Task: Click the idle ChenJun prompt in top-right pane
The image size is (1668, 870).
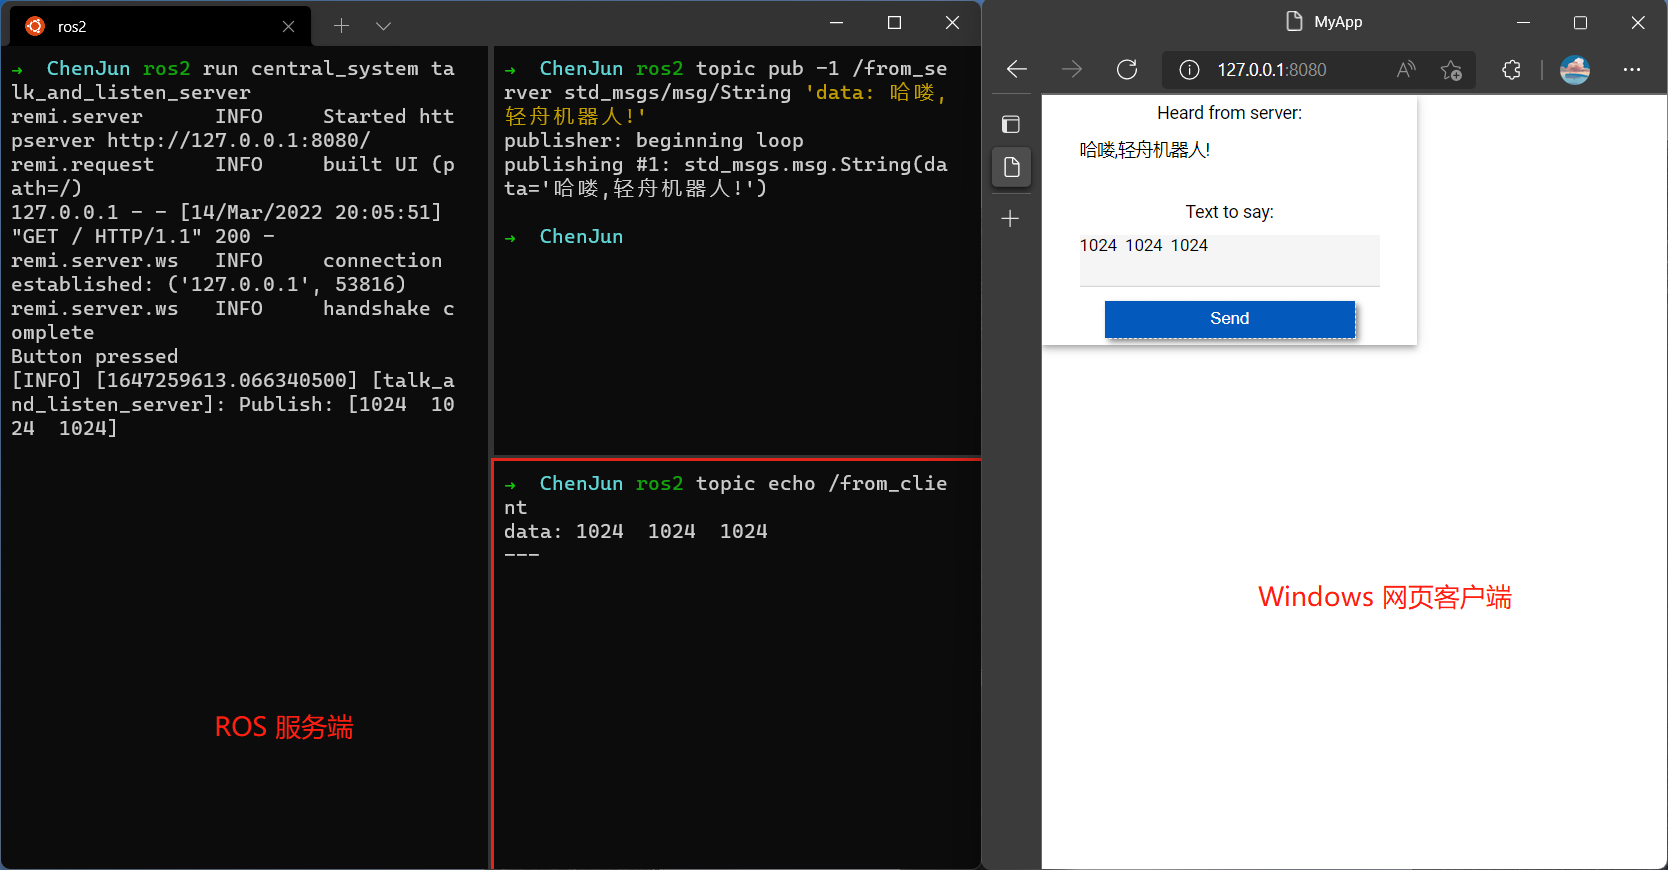Action: (x=581, y=237)
